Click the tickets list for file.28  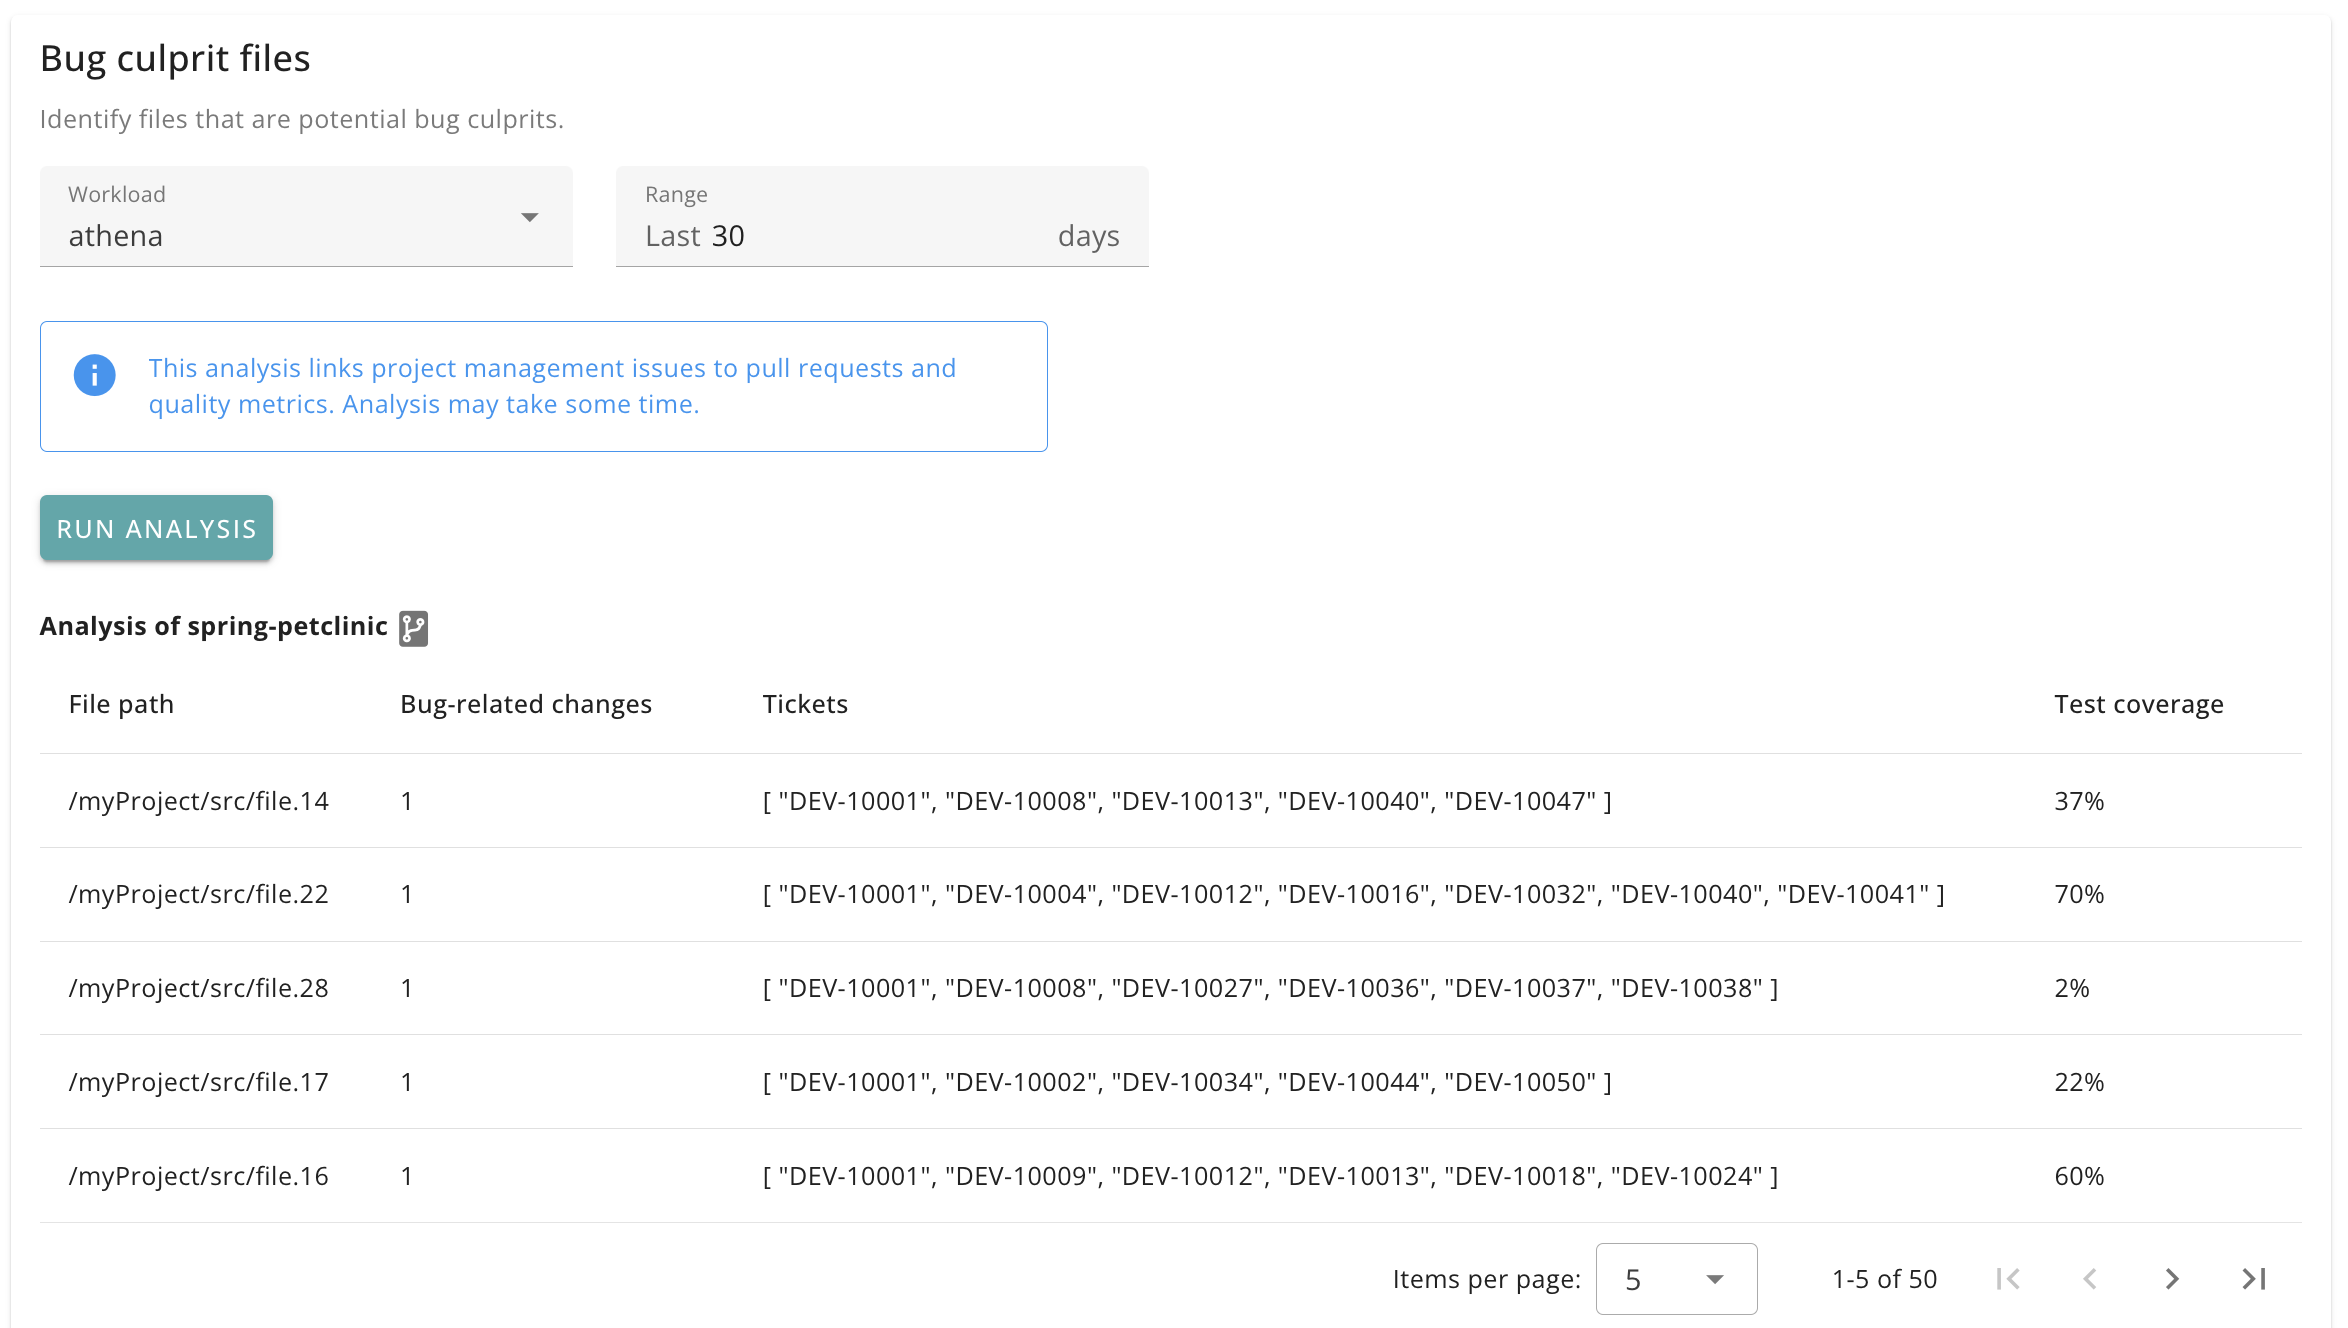coord(1270,988)
